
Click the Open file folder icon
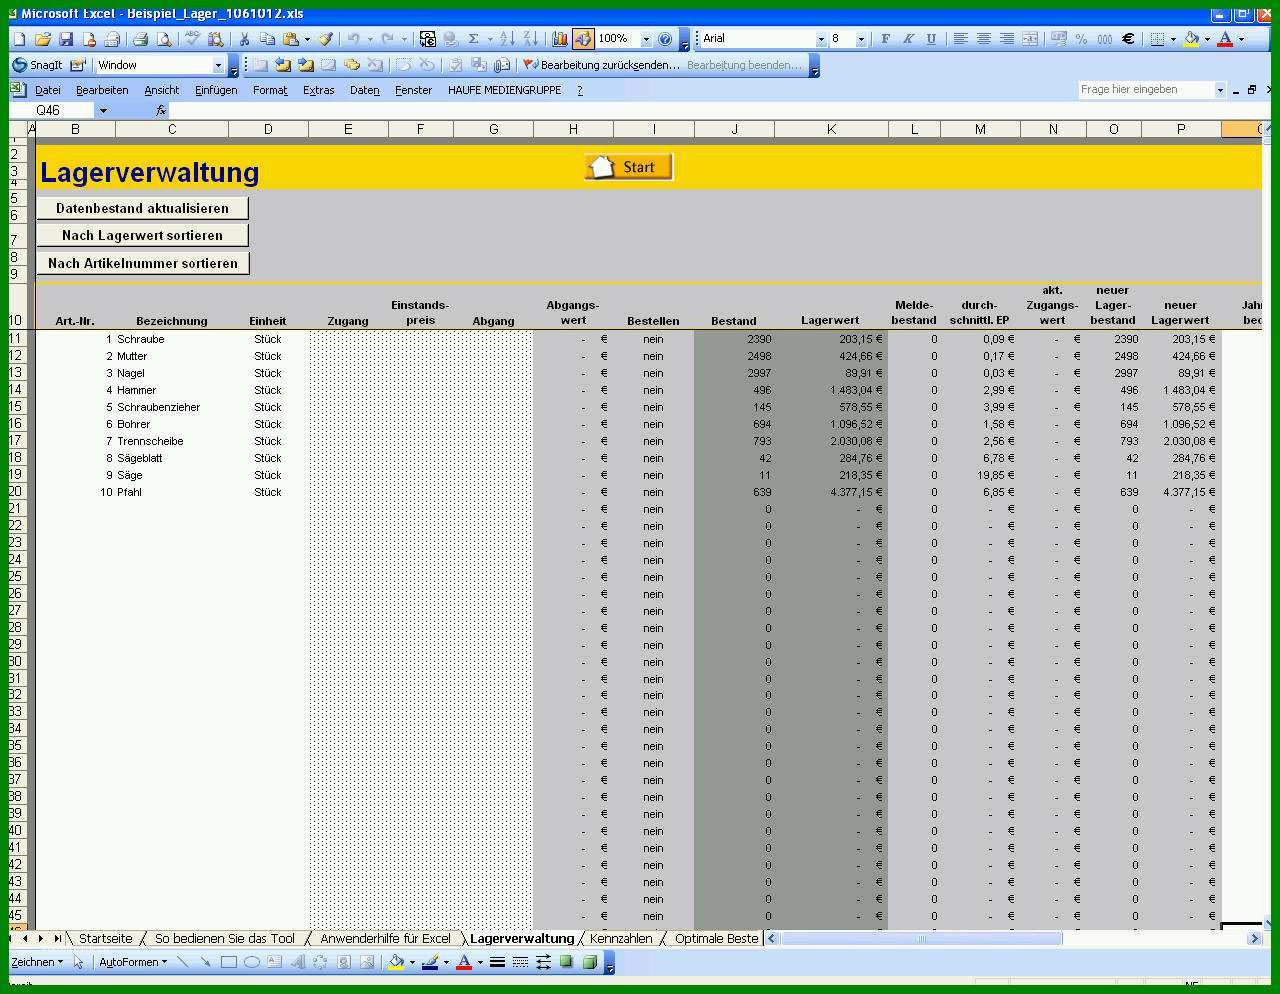[42, 39]
